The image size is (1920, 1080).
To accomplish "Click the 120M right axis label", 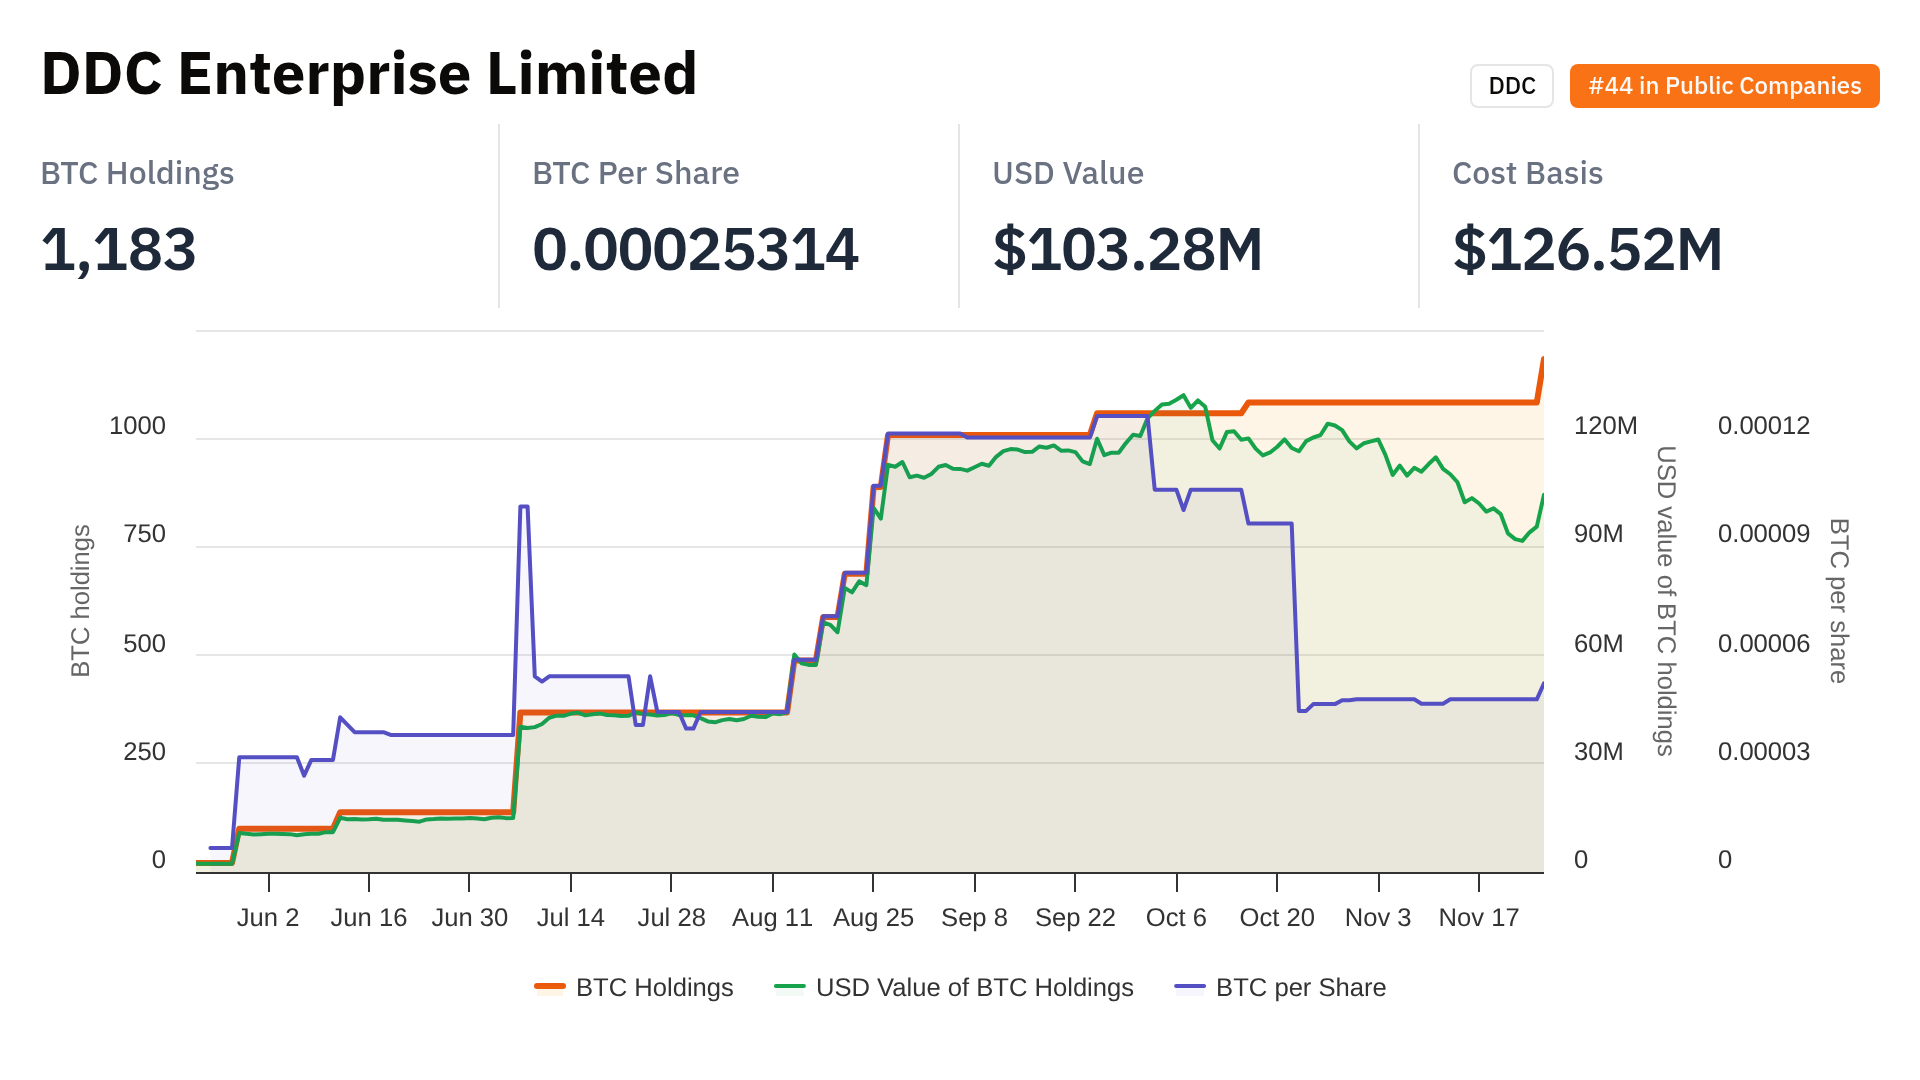I will (1605, 425).
